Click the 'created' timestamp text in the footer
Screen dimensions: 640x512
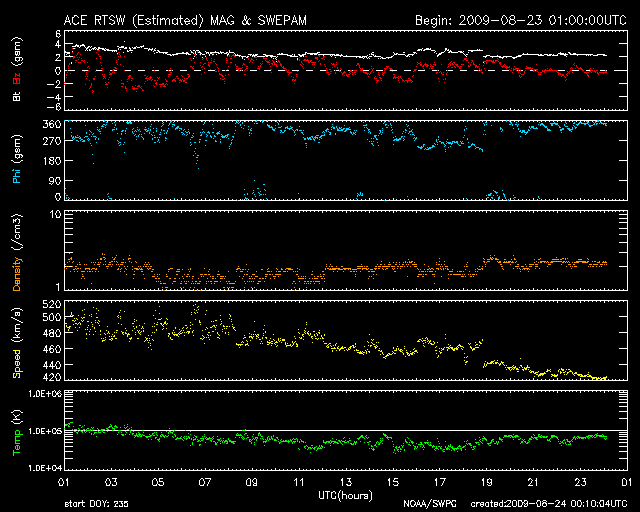[549, 504]
